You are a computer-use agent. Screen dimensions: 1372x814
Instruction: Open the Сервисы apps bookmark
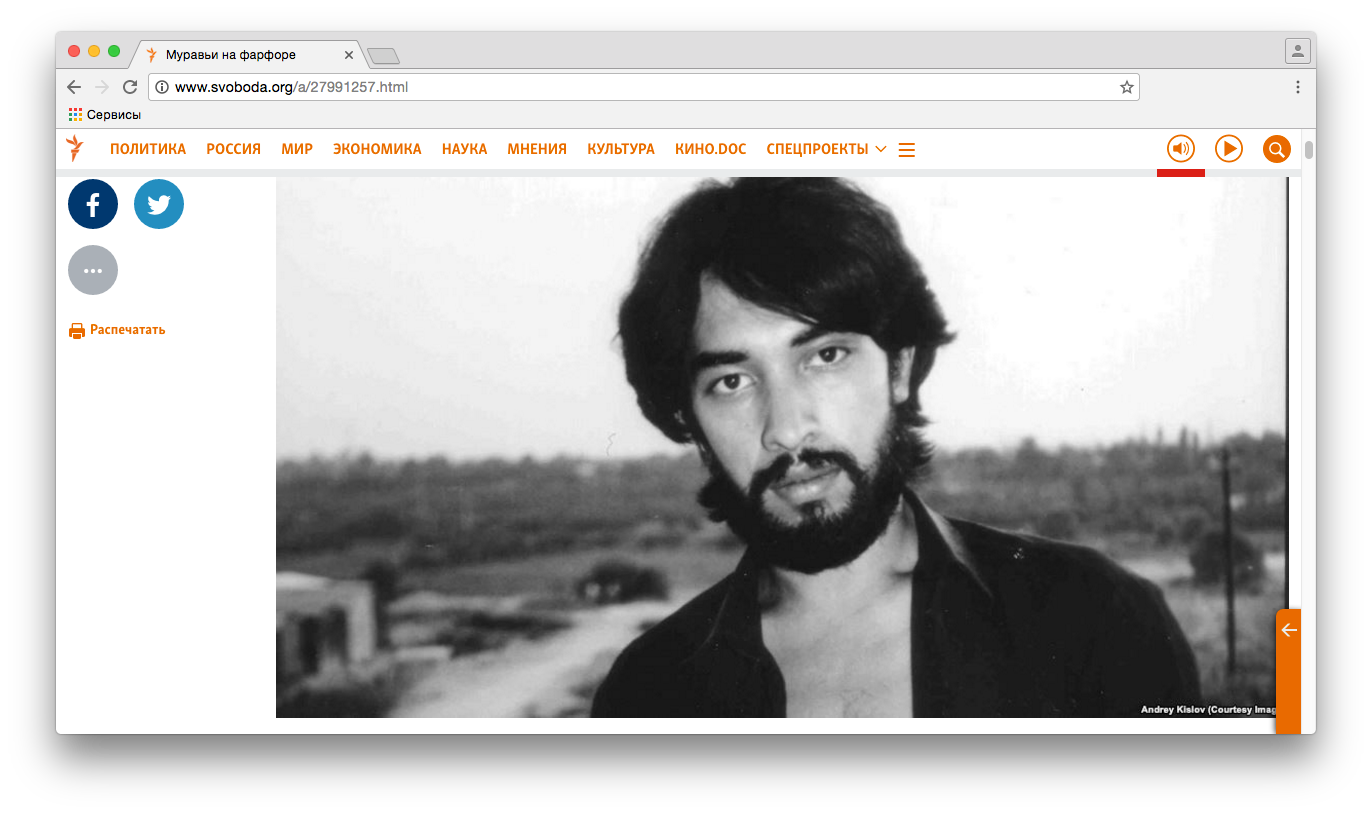(x=105, y=115)
